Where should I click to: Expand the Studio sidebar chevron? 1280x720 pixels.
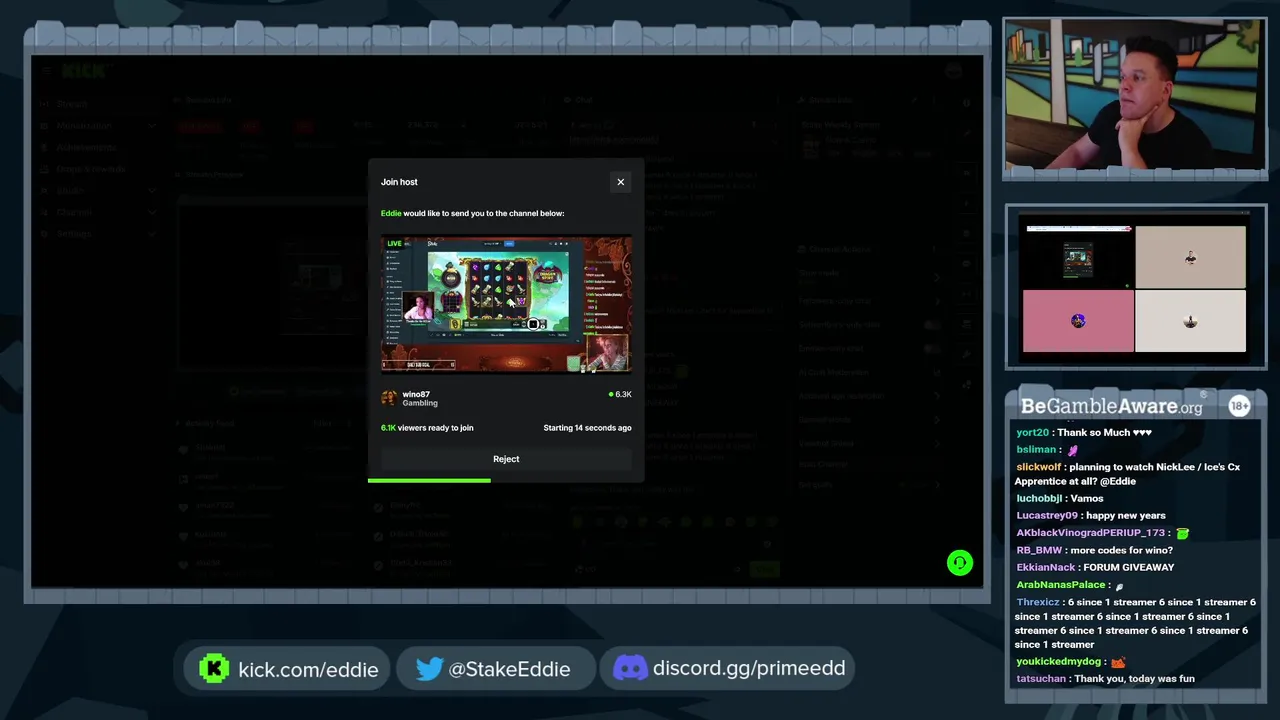(151, 190)
